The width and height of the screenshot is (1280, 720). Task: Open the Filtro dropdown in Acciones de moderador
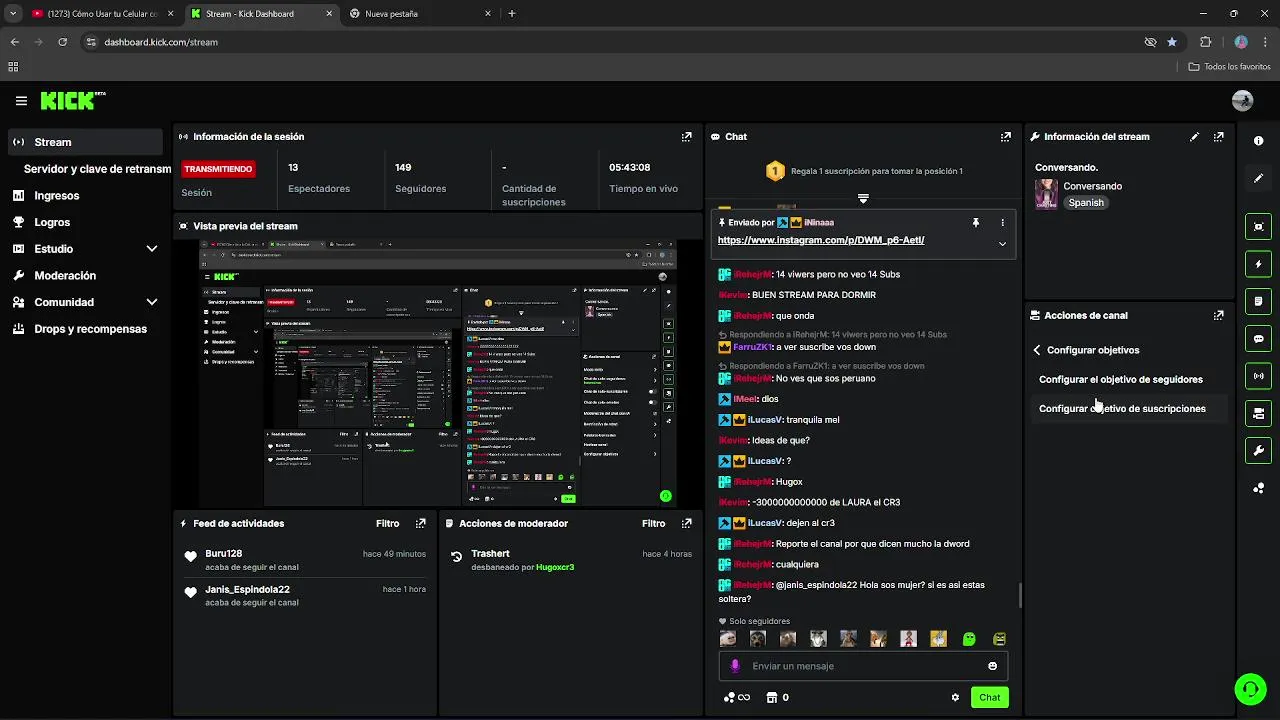coord(654,523)
